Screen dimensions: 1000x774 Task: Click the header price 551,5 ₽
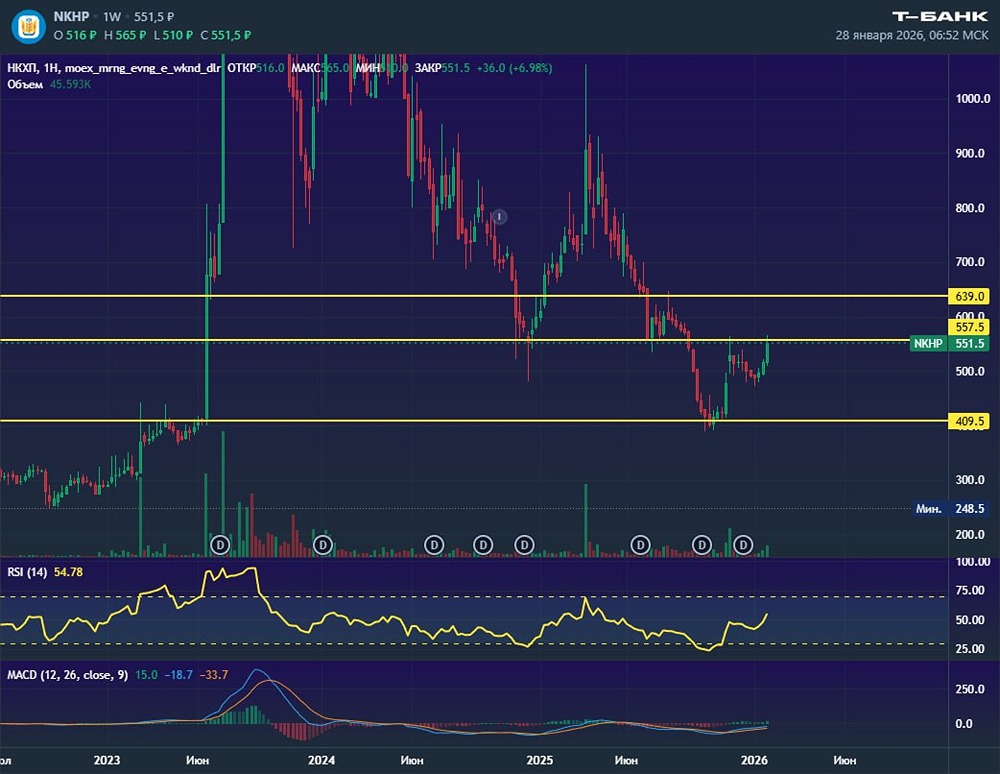coord(154,17)
